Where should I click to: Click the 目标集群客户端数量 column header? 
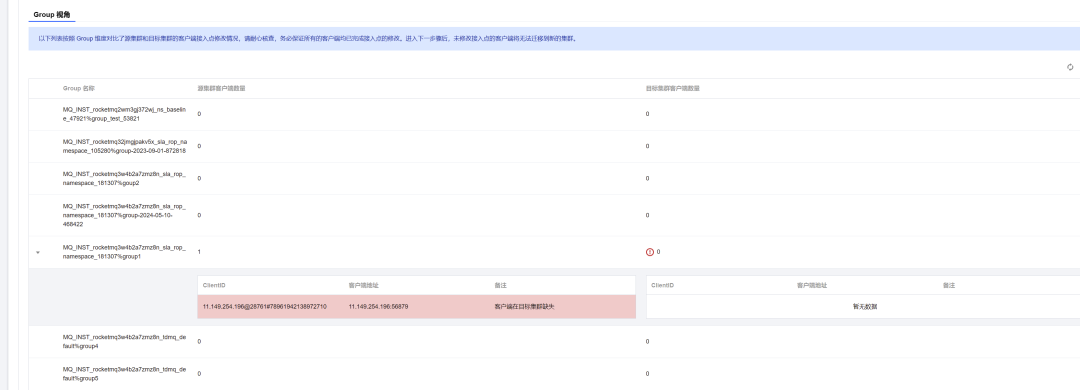(x=672, y=88)
